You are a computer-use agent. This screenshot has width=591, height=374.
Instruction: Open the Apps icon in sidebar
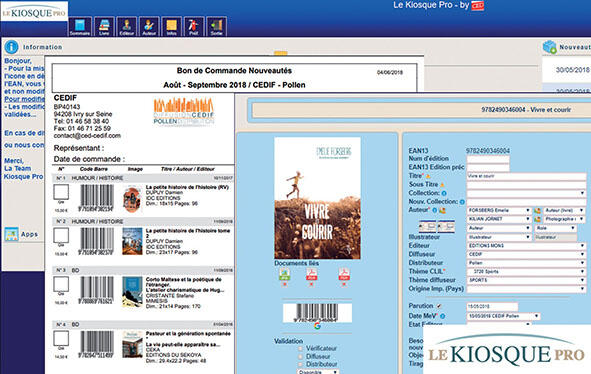point(11,234)
